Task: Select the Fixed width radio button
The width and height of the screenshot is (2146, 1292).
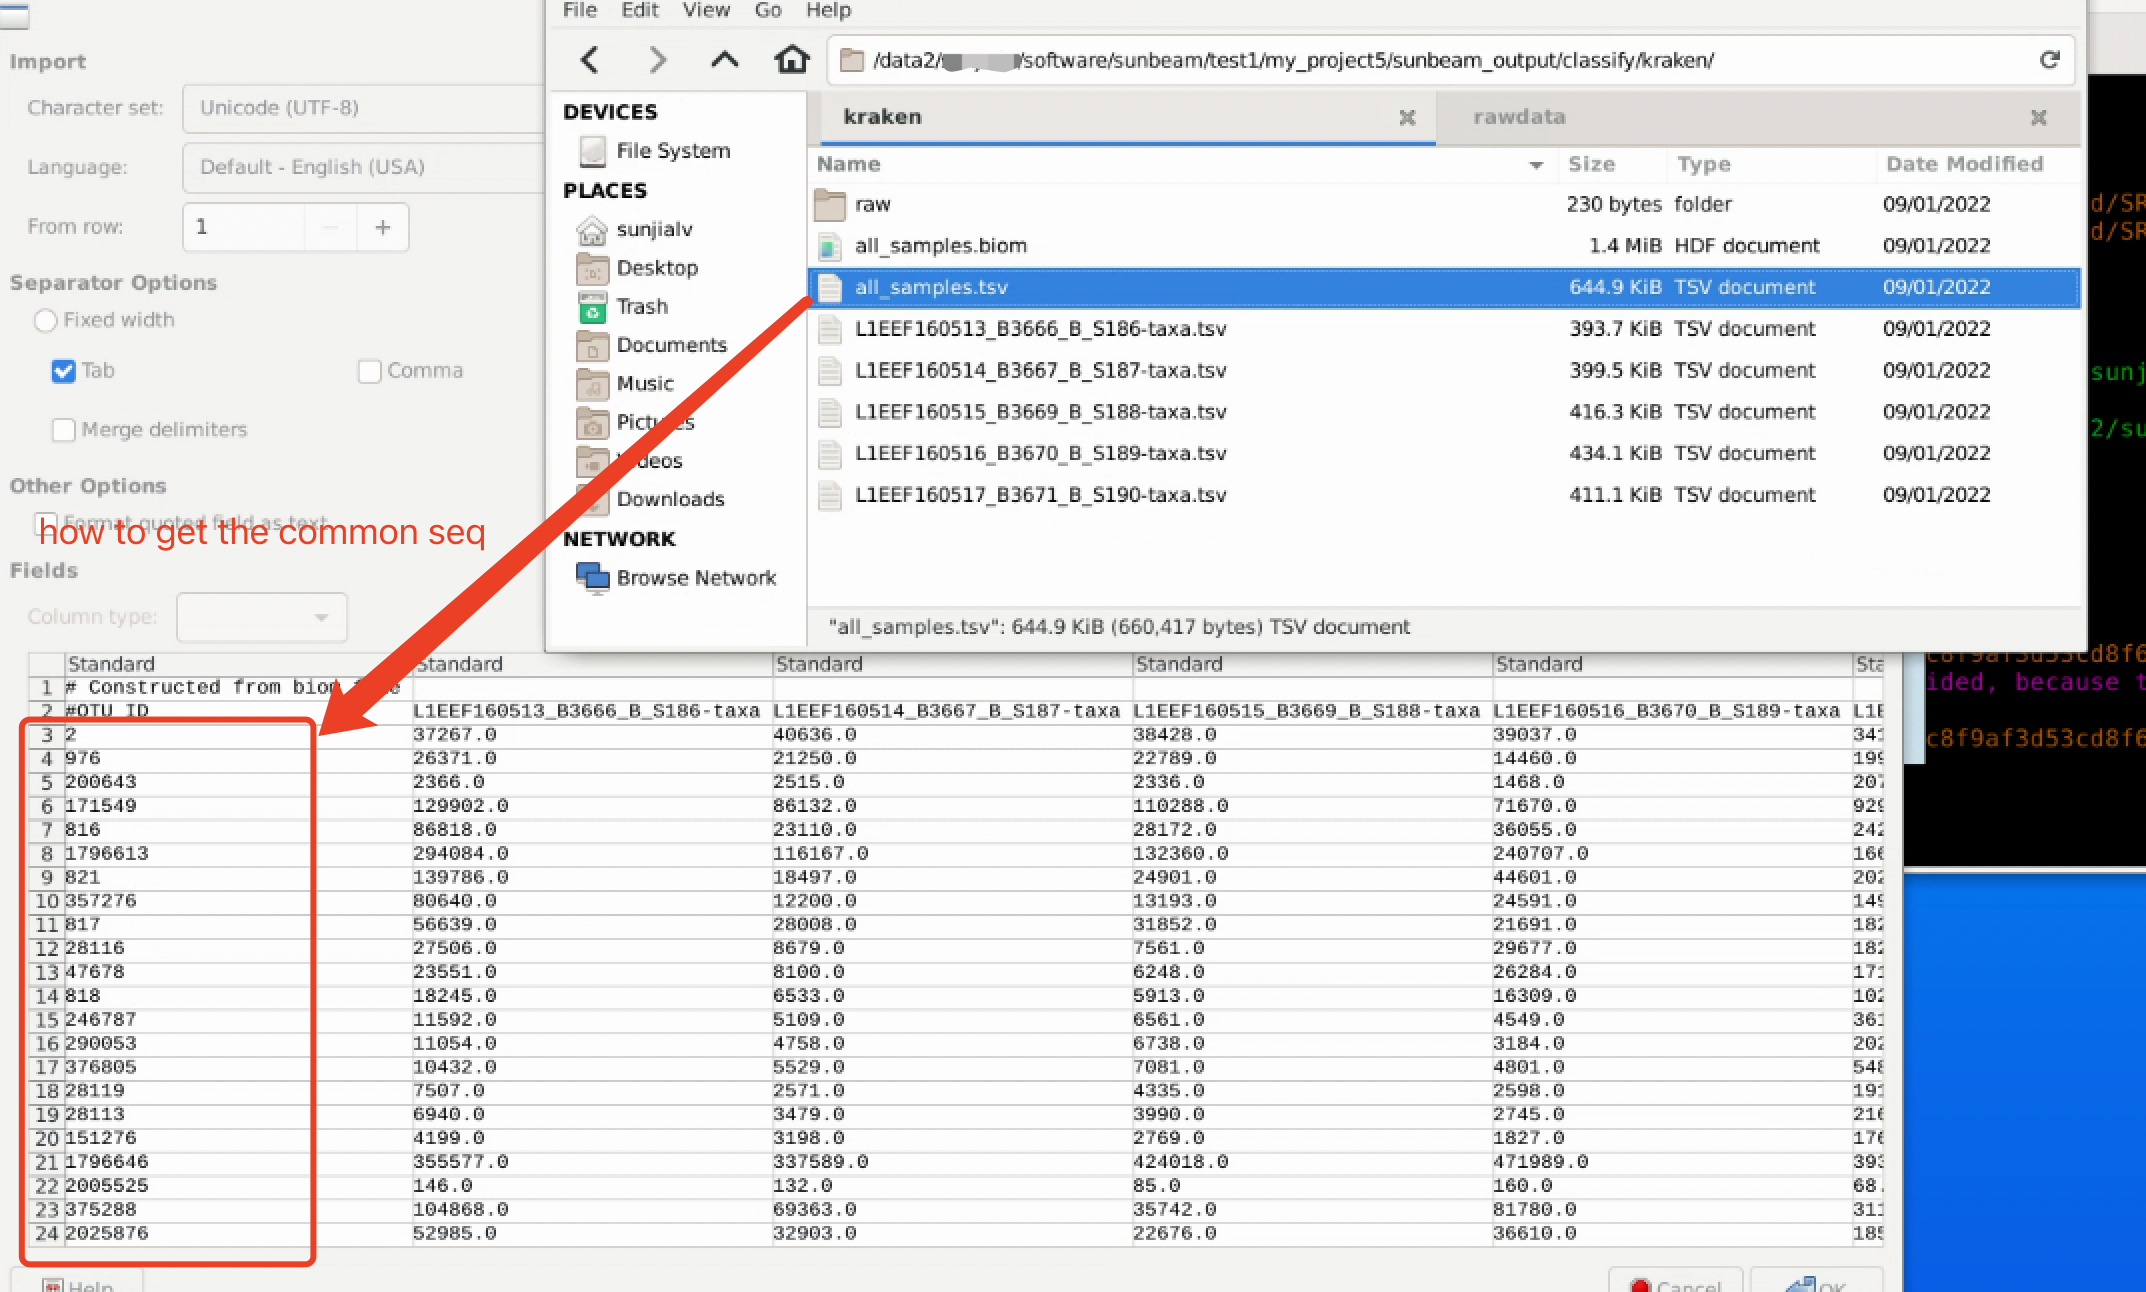Action: pos(45,320)
